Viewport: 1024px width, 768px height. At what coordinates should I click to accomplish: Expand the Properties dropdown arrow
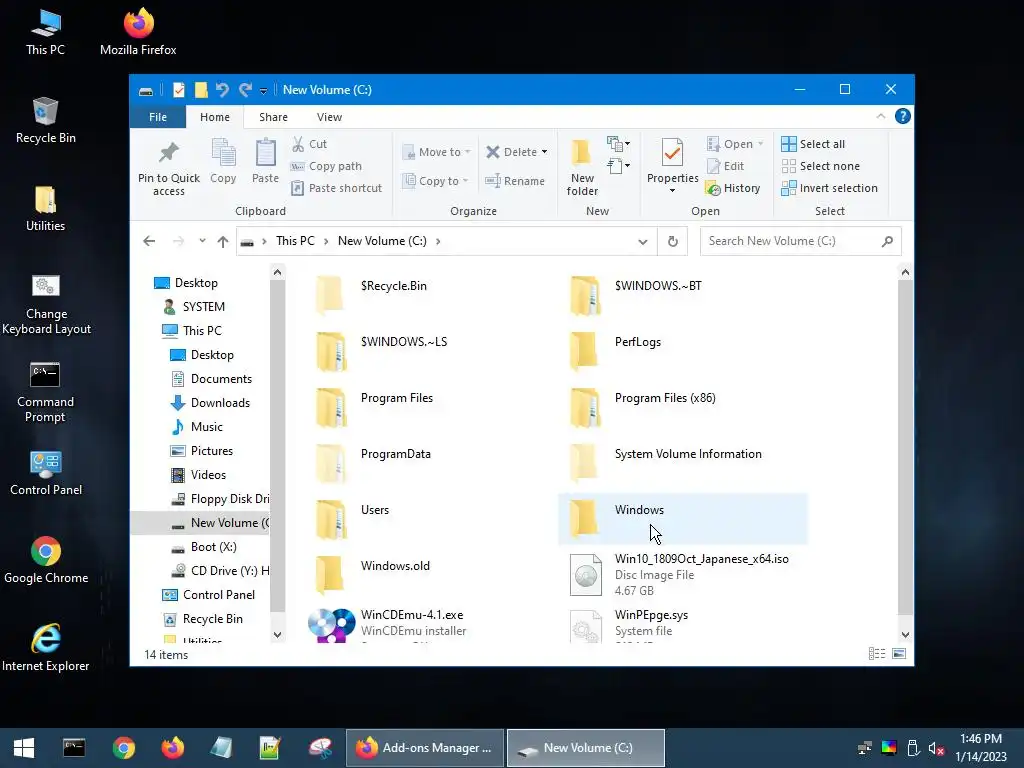672,191
